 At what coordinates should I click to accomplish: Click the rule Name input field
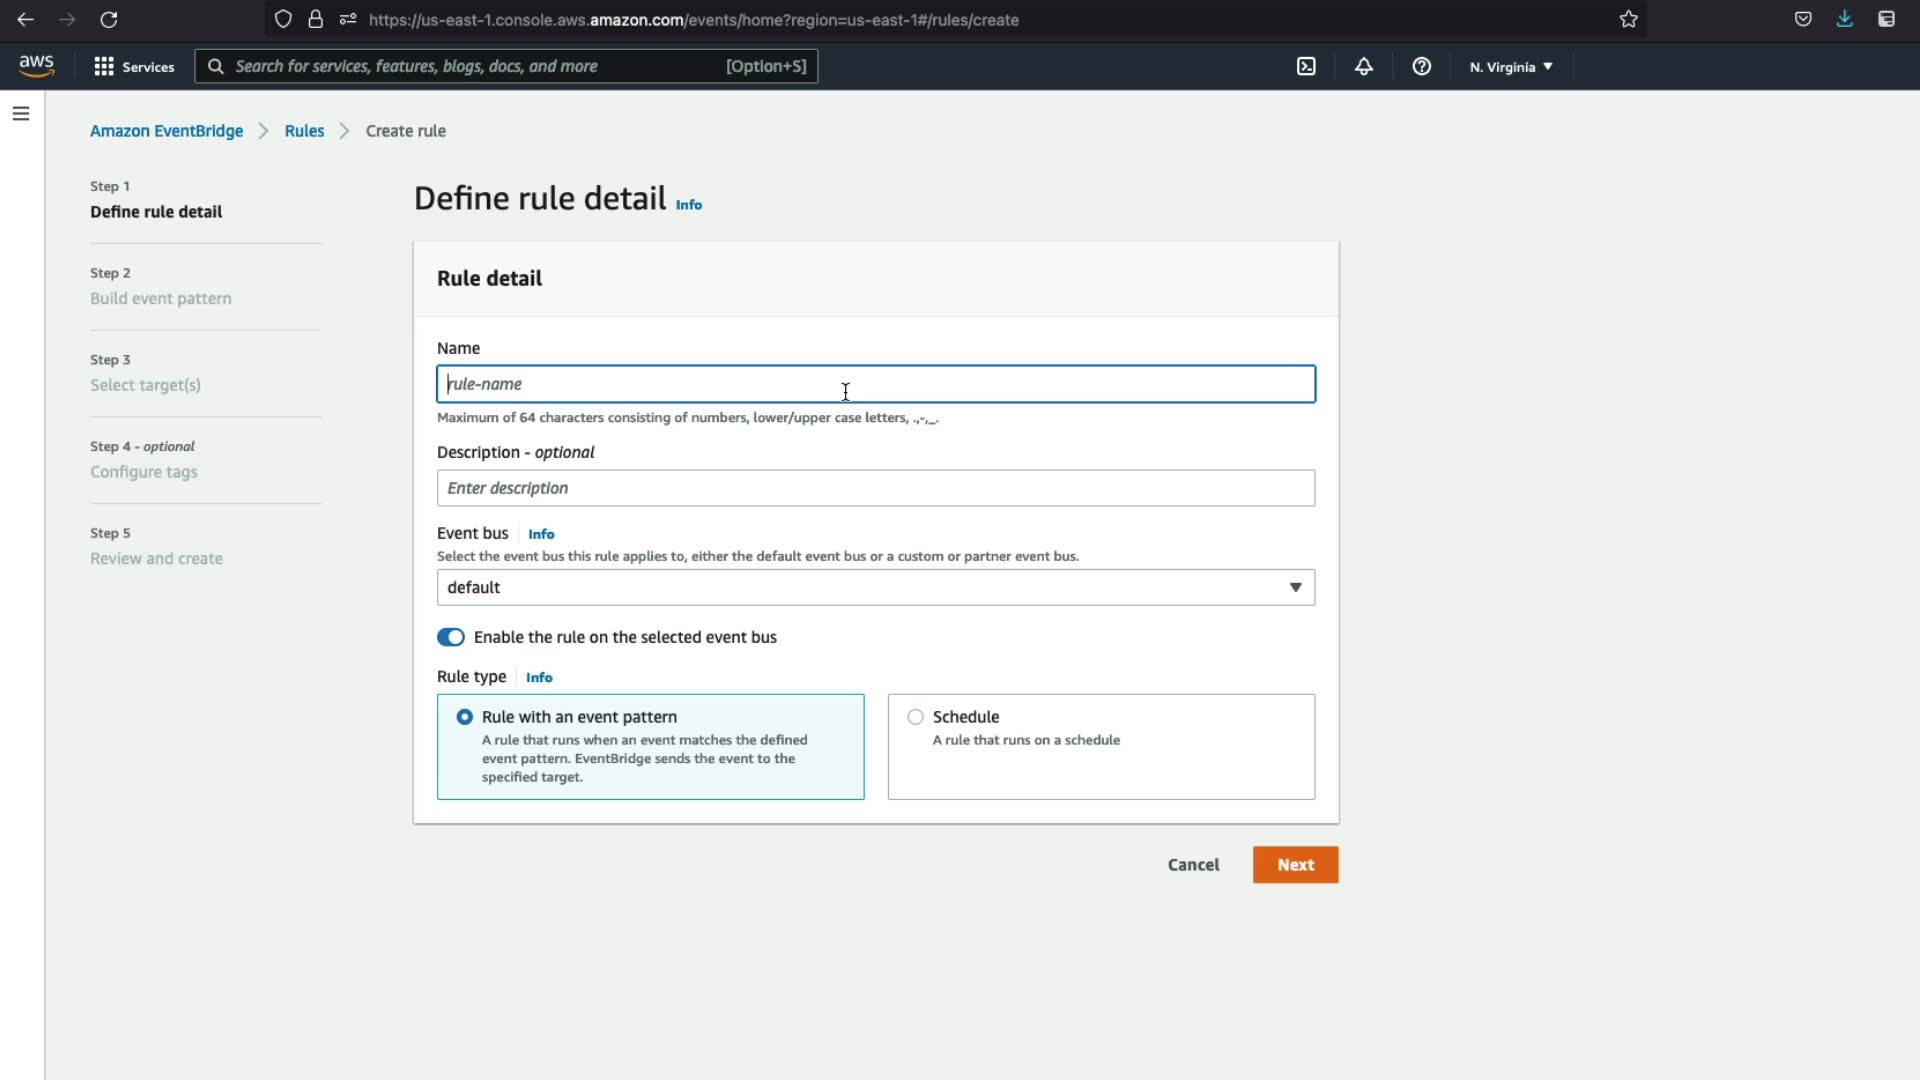click(875, 384)
